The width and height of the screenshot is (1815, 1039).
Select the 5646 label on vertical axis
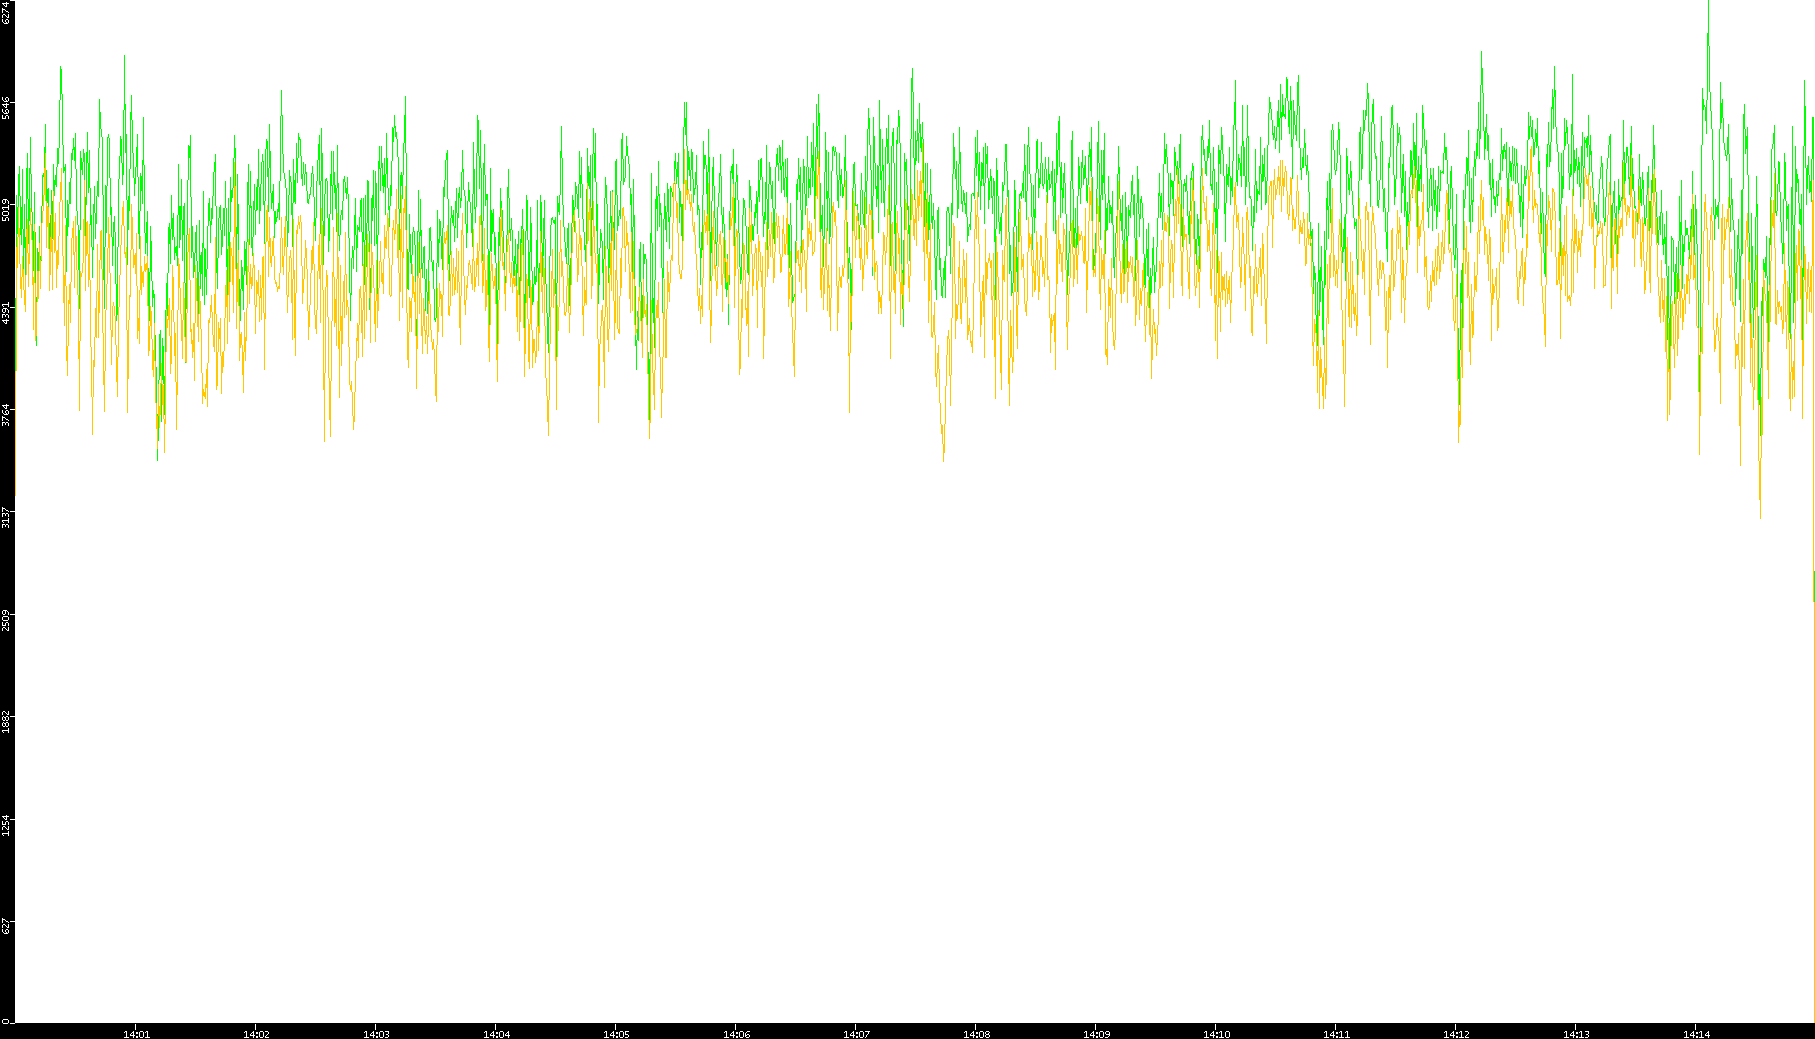7,108
